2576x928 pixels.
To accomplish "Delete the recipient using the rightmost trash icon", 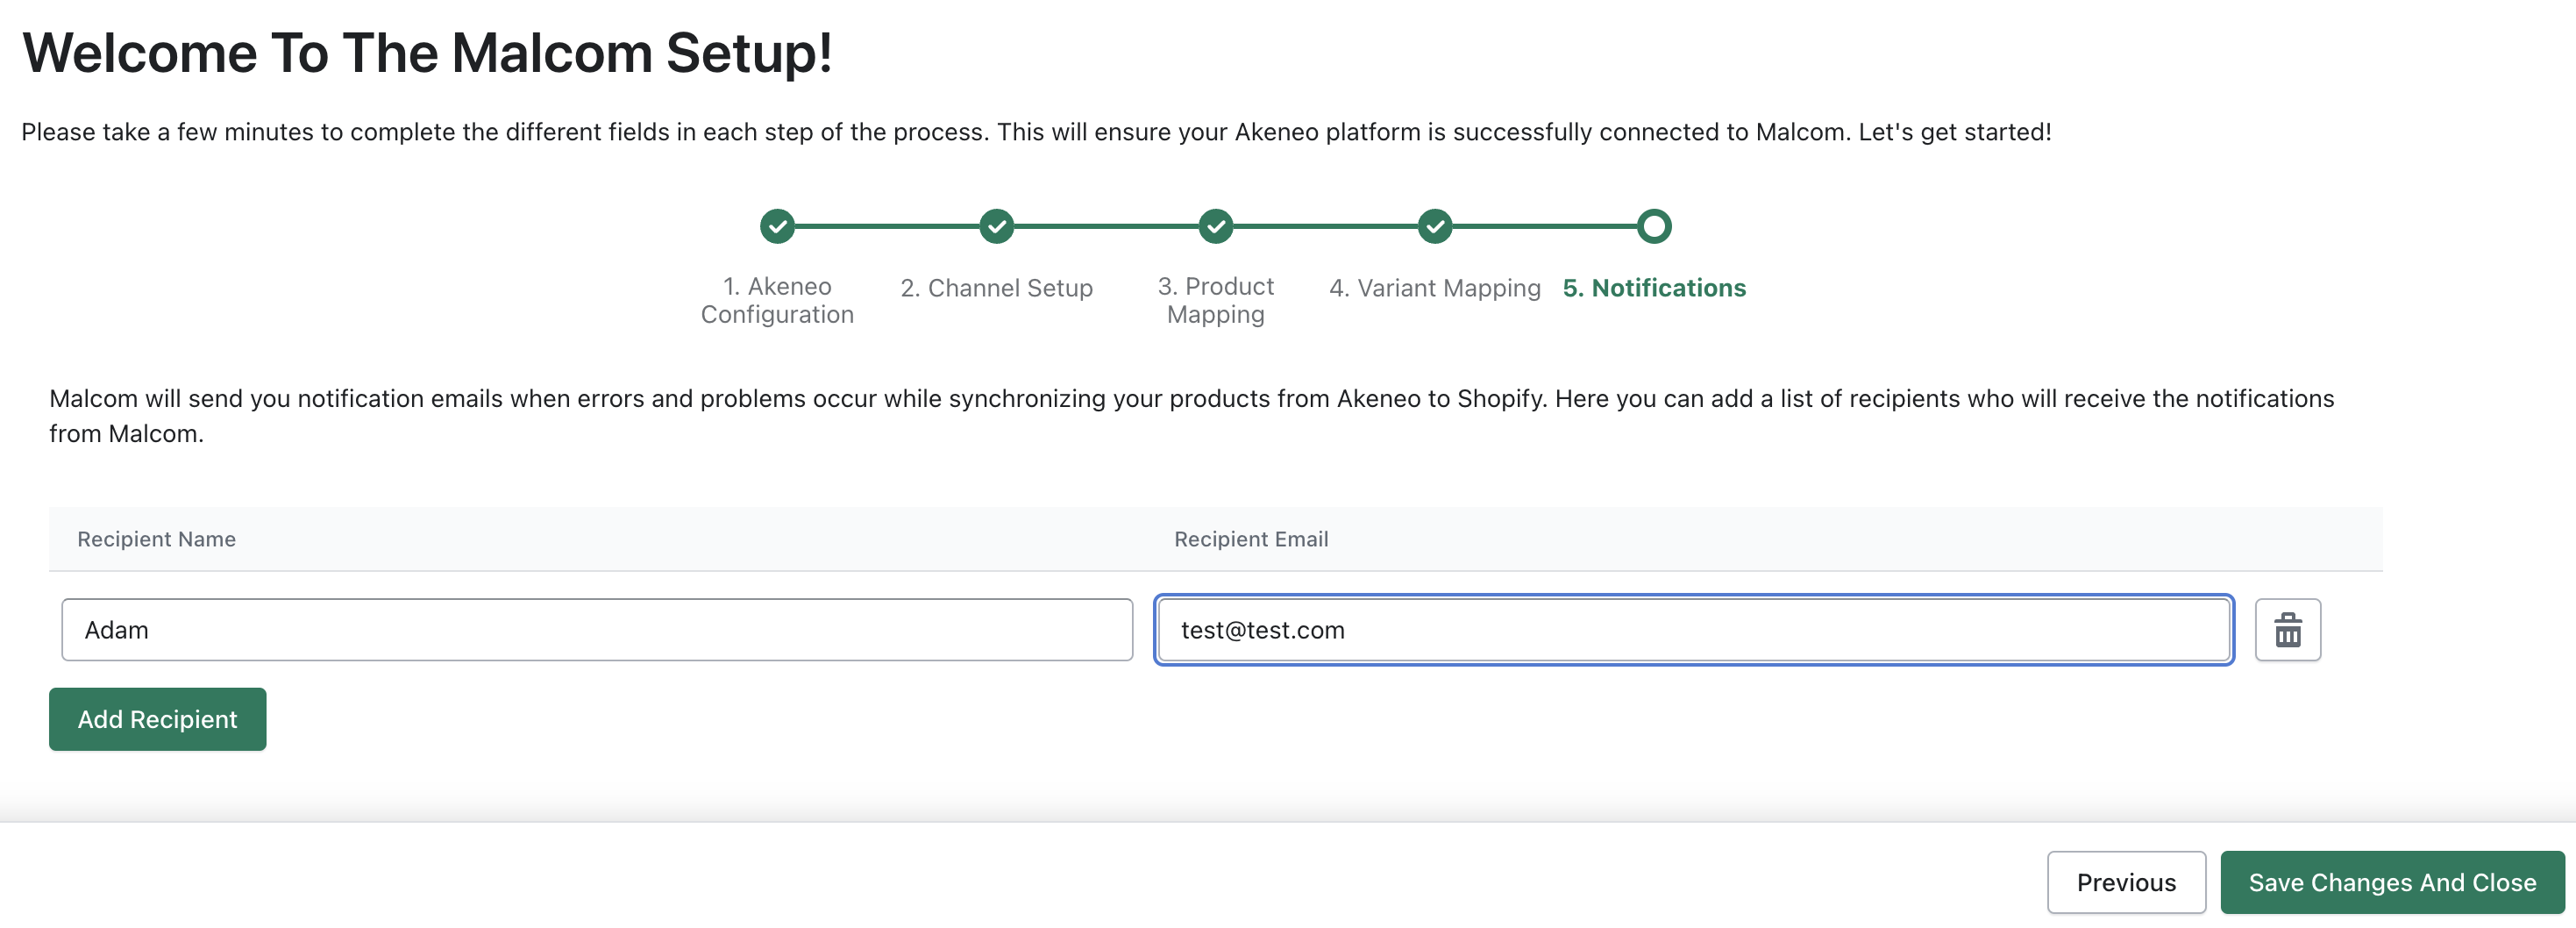I will pos(2288,629).
